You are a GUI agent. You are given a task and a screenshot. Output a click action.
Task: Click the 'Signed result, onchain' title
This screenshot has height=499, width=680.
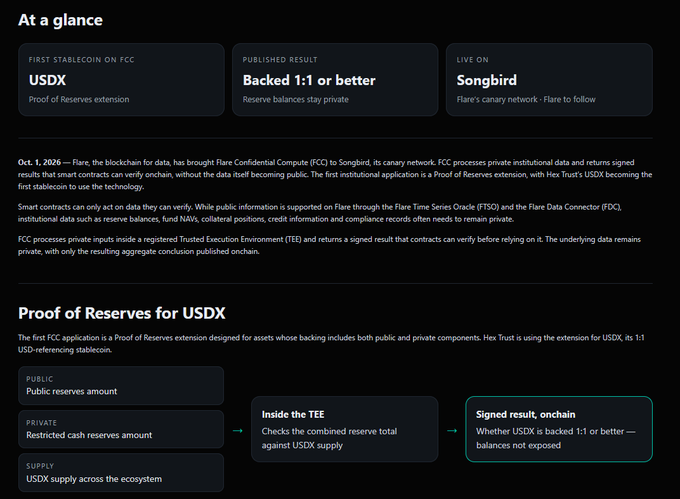[526, 414]
